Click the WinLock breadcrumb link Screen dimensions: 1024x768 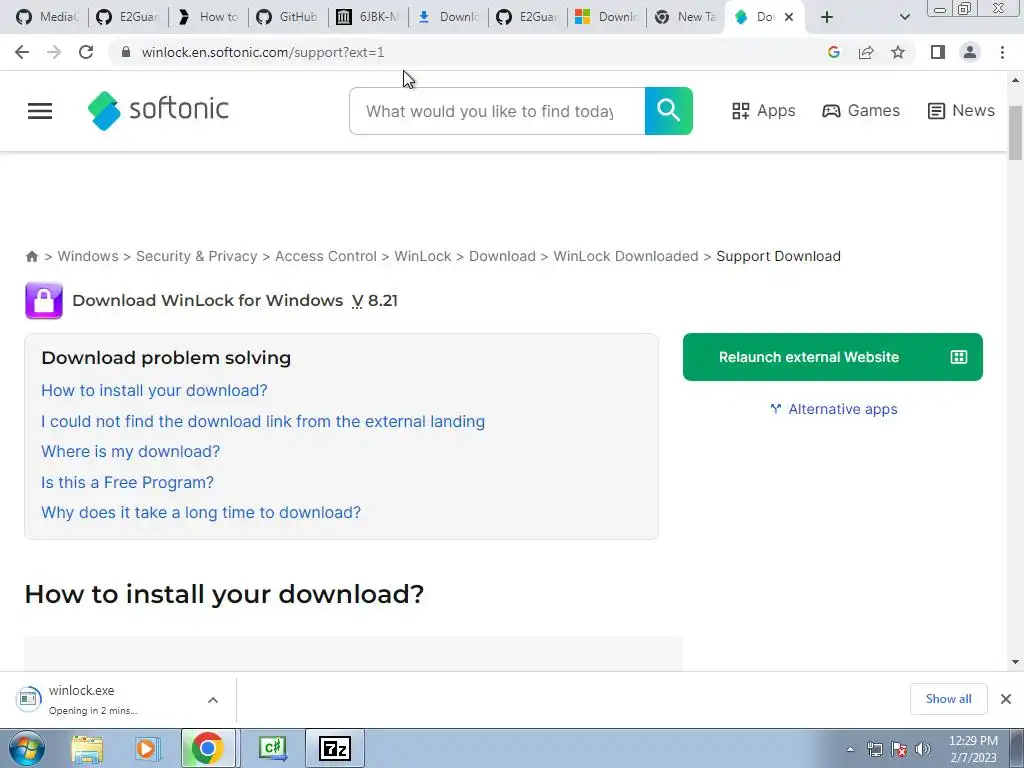point(423,256)
